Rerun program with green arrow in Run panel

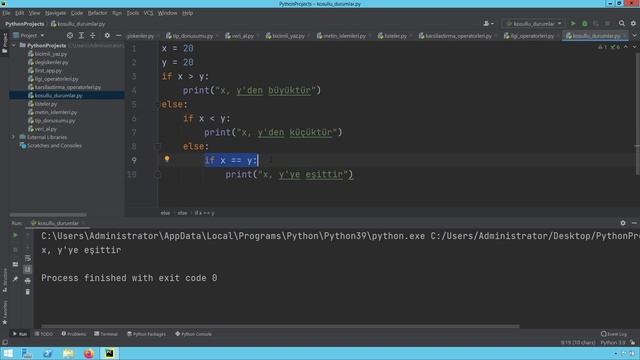tap(15, 236)
